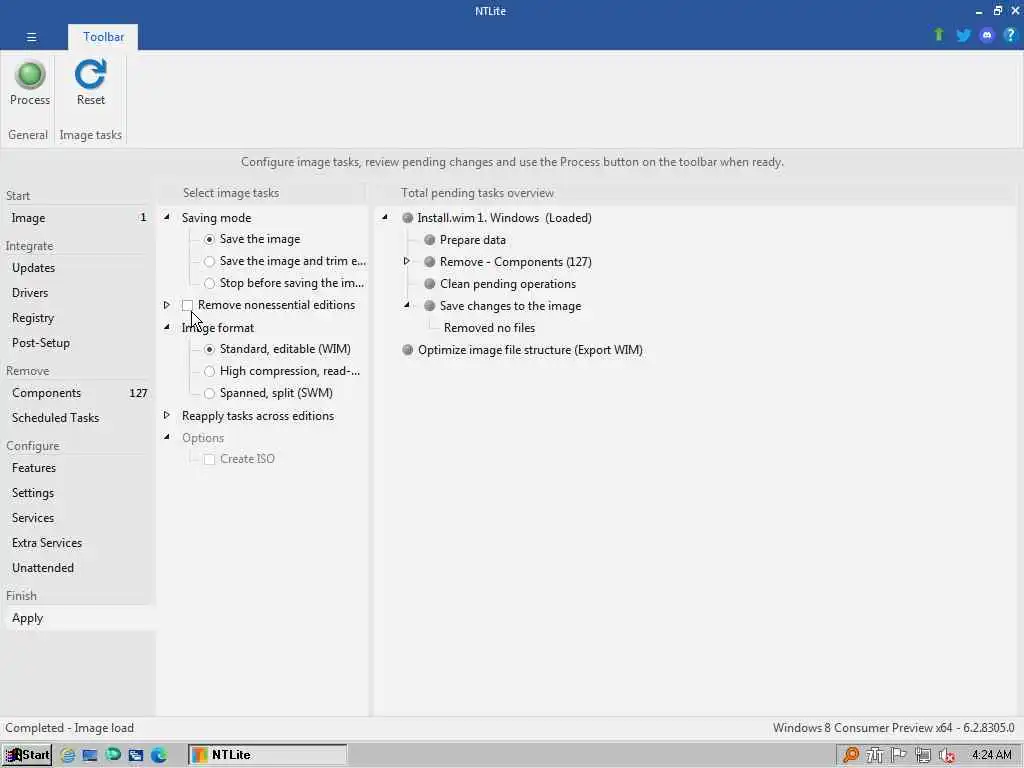Image resolution: width=1024 pixels, height=768 pixels.
Task: Collapse Save changes to the image node
Action: coord(406,305)
